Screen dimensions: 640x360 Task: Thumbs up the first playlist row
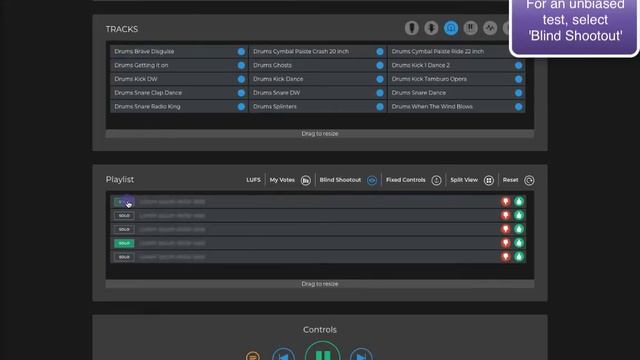tap(519, 201)
